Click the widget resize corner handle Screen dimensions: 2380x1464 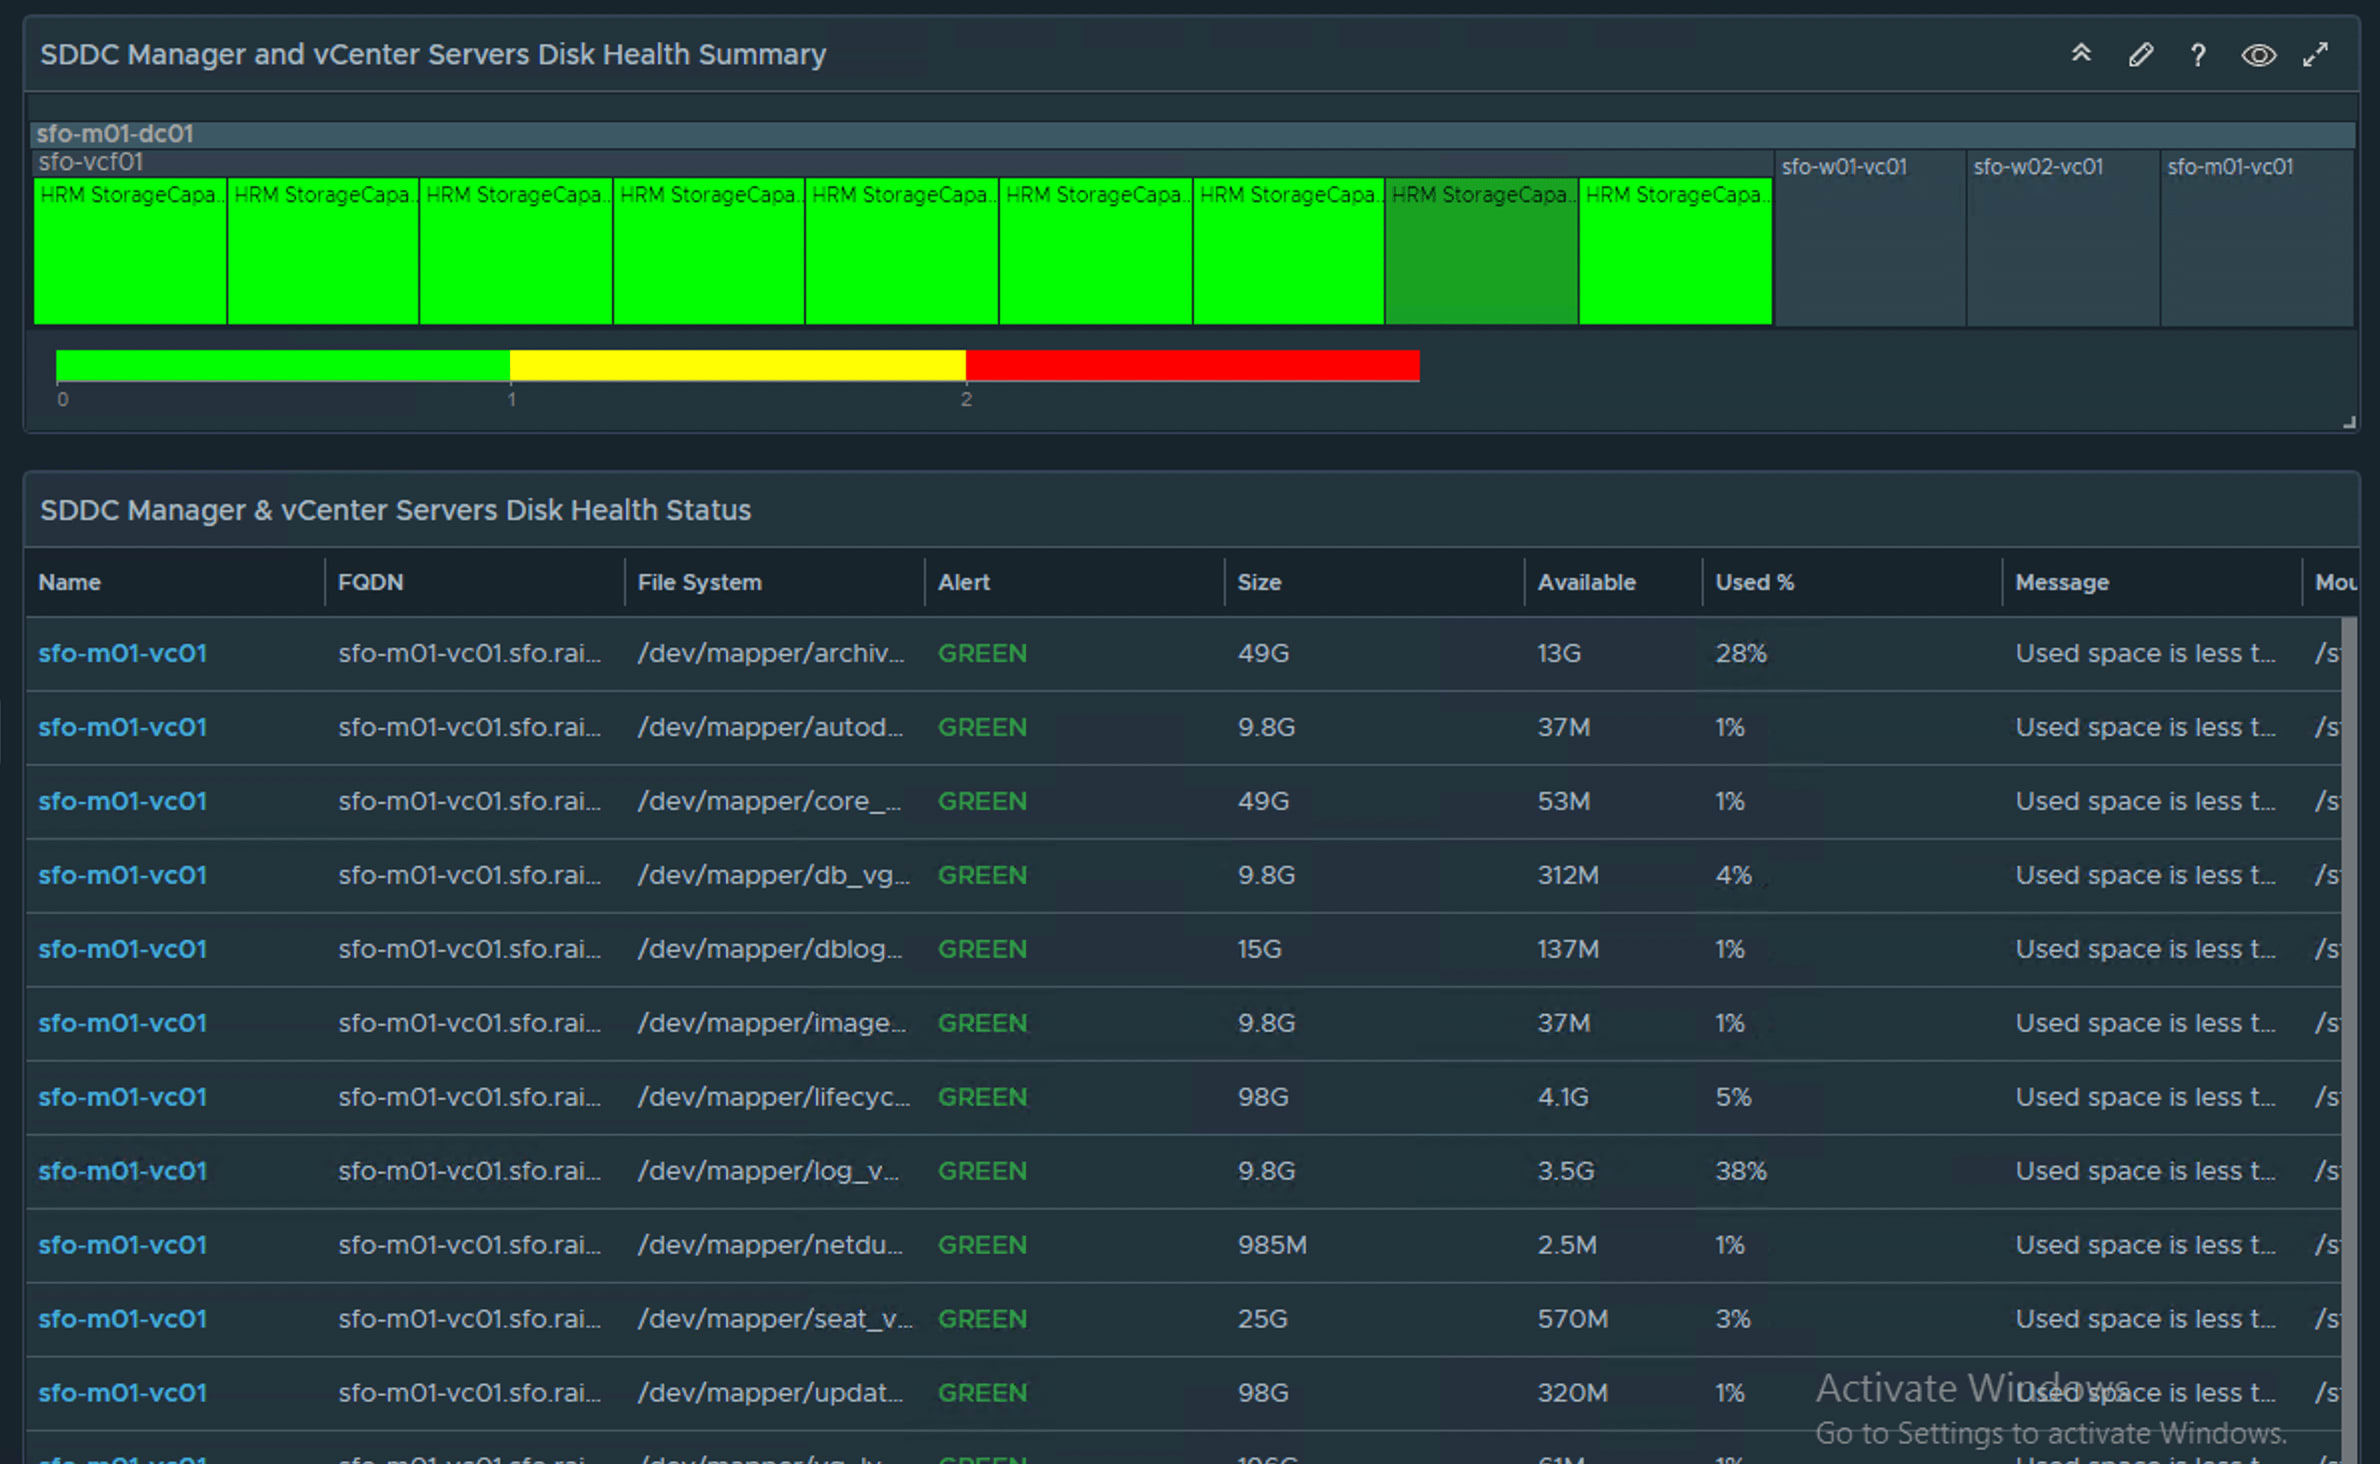point(2349,423)
